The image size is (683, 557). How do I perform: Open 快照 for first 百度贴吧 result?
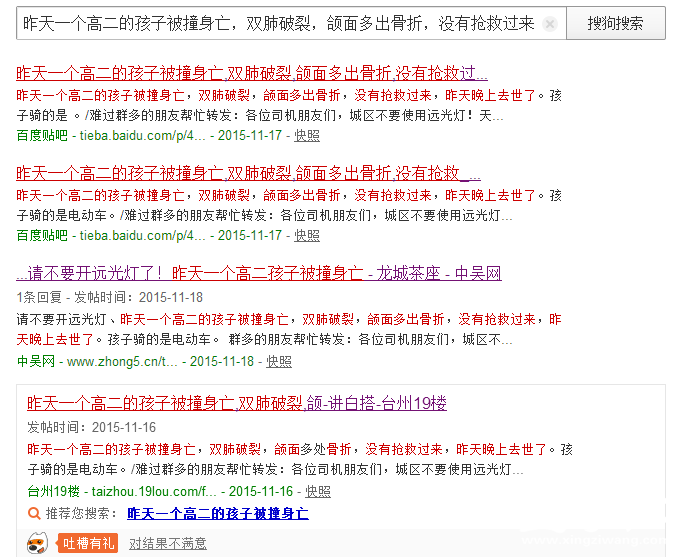pyautogui.click(x=307, y=135)
